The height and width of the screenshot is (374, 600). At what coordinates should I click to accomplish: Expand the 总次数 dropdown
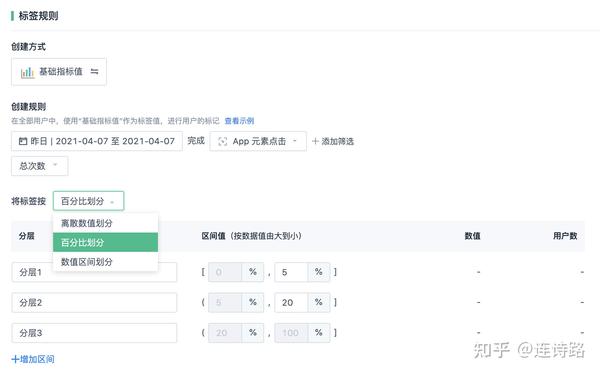coord(40,166)
